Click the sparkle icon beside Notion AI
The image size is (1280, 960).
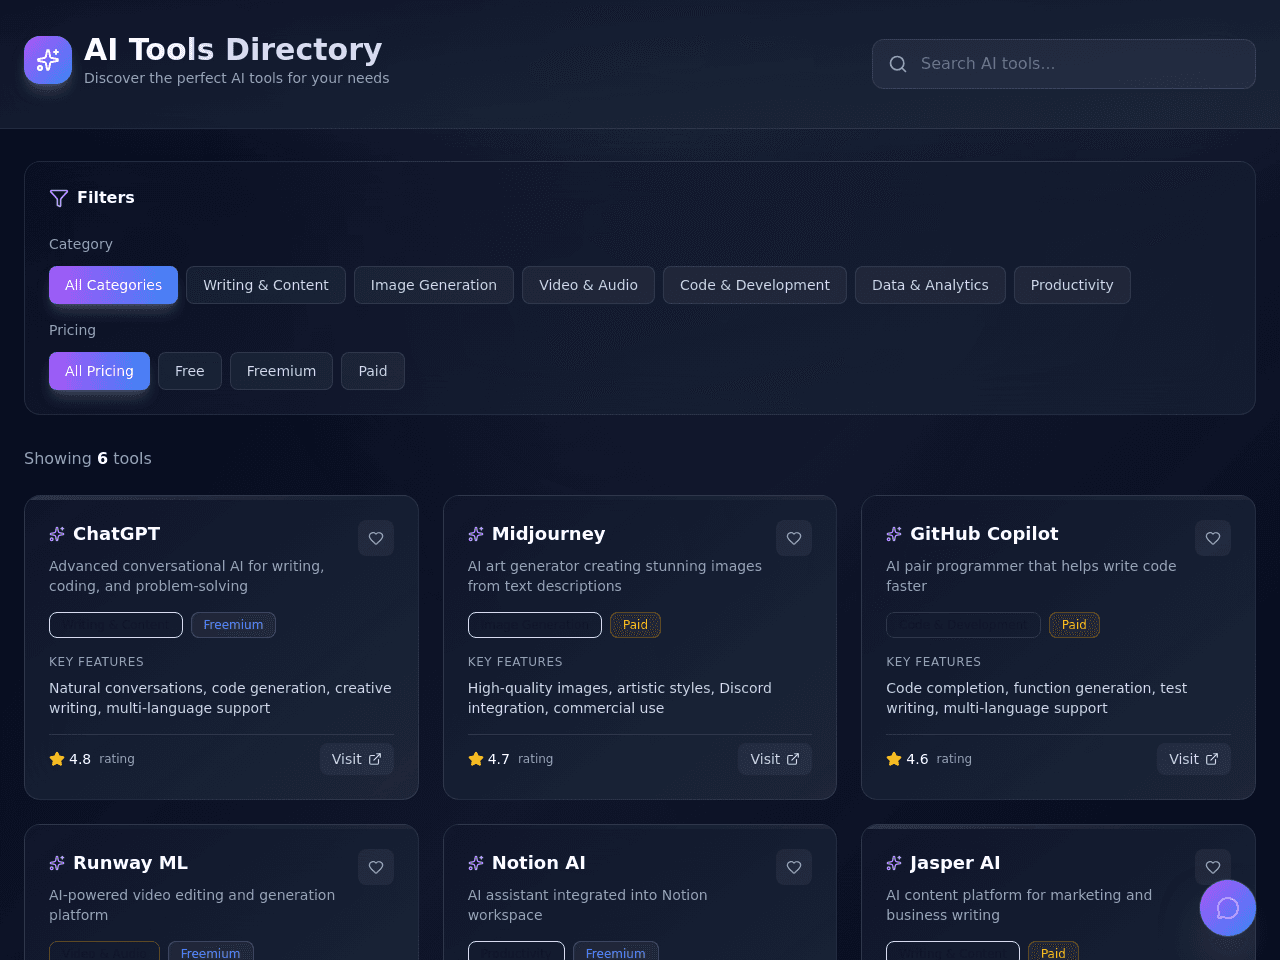(x=476, y=863)
